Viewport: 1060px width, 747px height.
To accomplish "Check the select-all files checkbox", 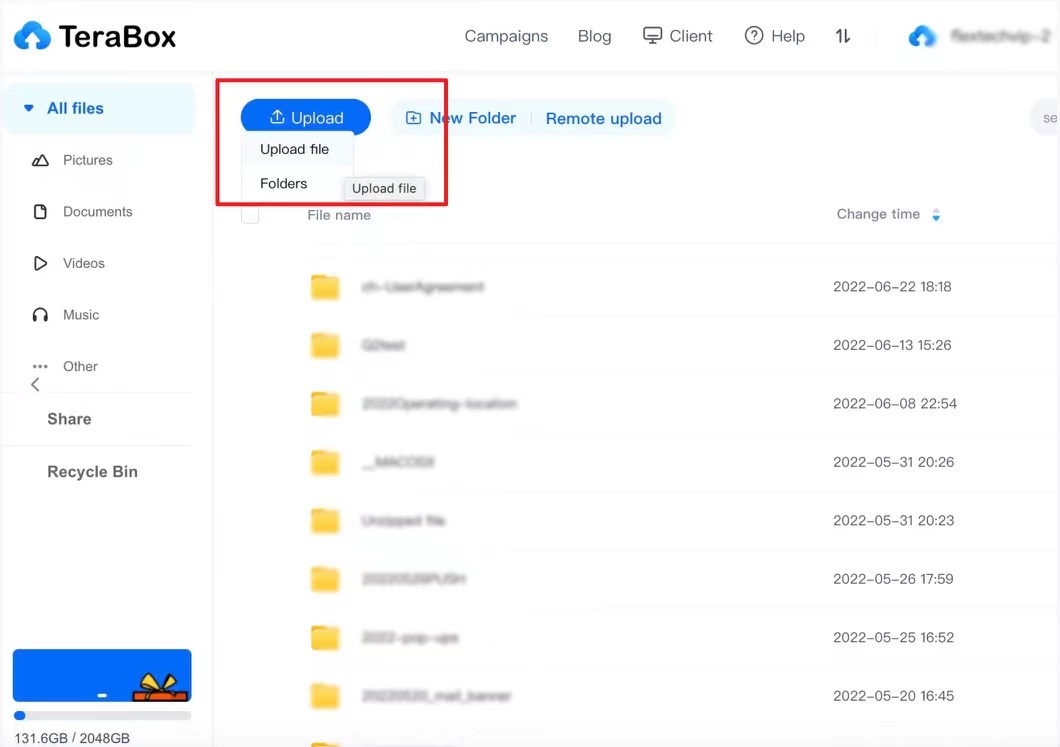I will click(249, 214).
